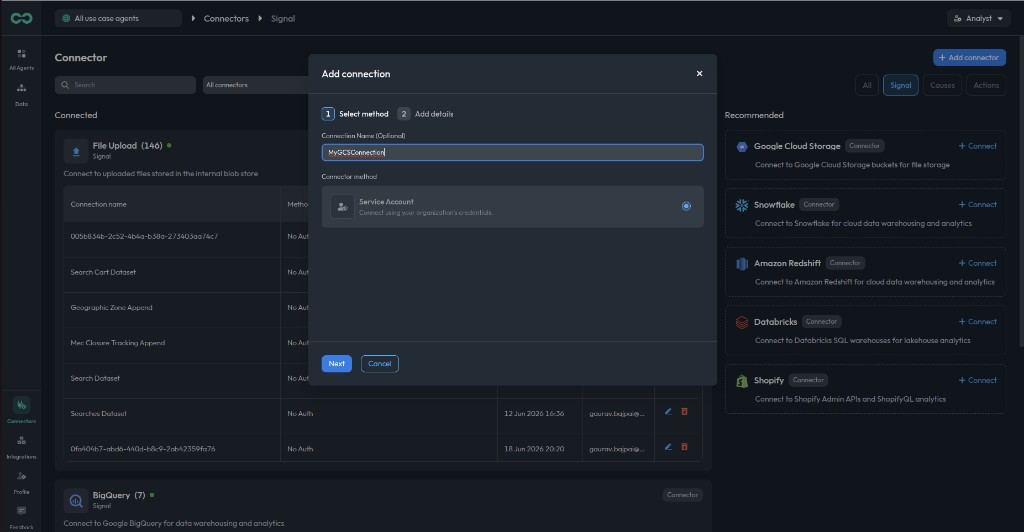Click the Signal breadcrumb
Viewport: 1024px width, 532px height.
(283, 18)
